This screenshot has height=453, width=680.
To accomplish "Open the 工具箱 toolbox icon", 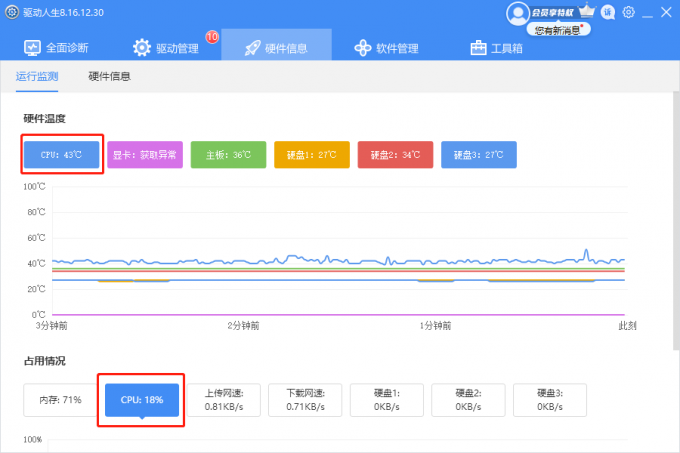I will click(x=478, y=48).
